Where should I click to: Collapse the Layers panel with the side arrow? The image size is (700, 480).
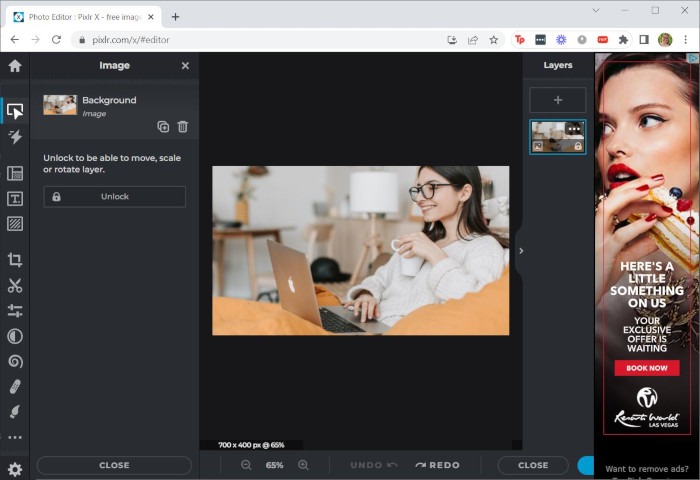tap(521, 251)
